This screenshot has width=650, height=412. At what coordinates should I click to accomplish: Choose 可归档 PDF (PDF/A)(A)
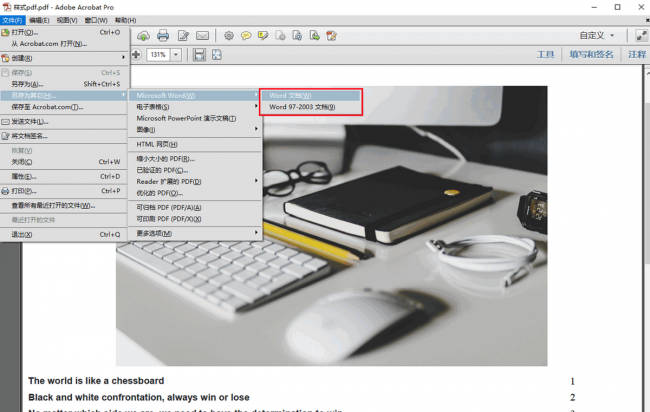click(195, 208)
